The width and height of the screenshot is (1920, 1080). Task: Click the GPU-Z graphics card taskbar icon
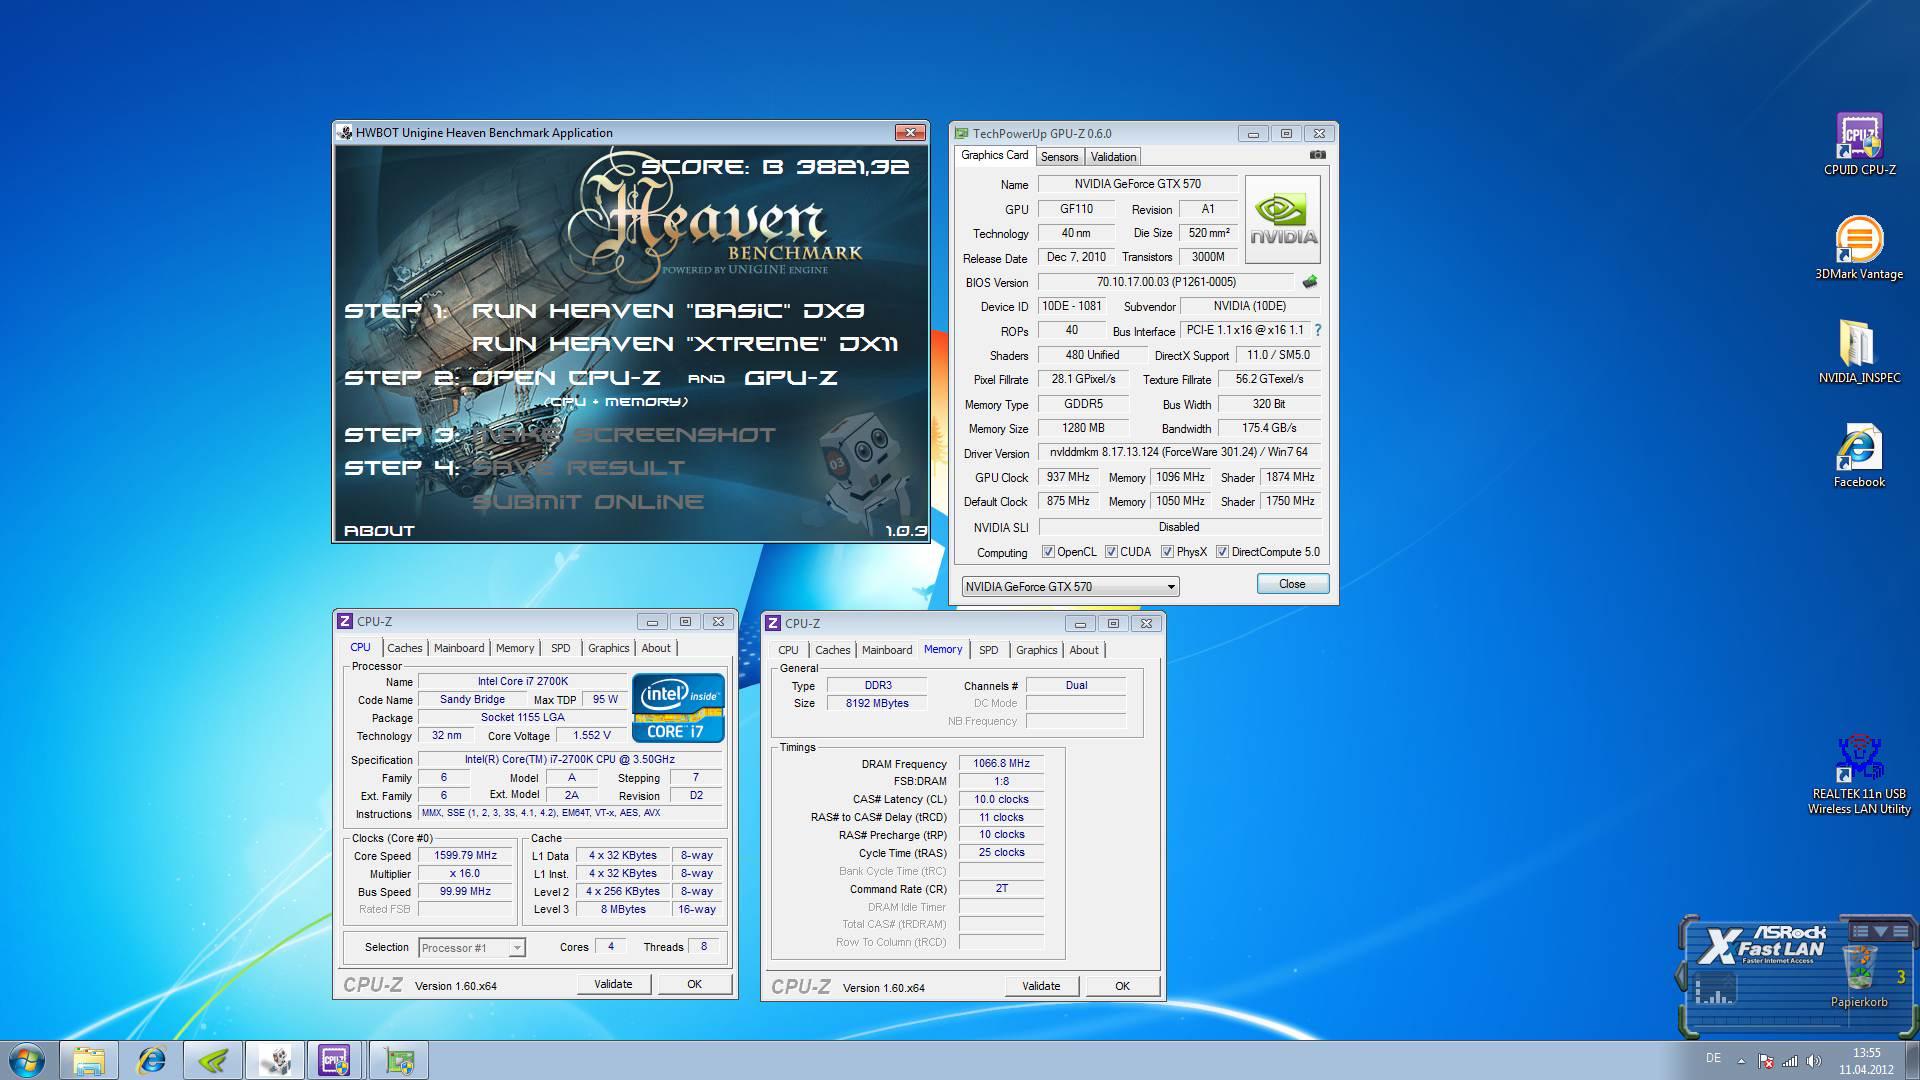[399, 1060]
